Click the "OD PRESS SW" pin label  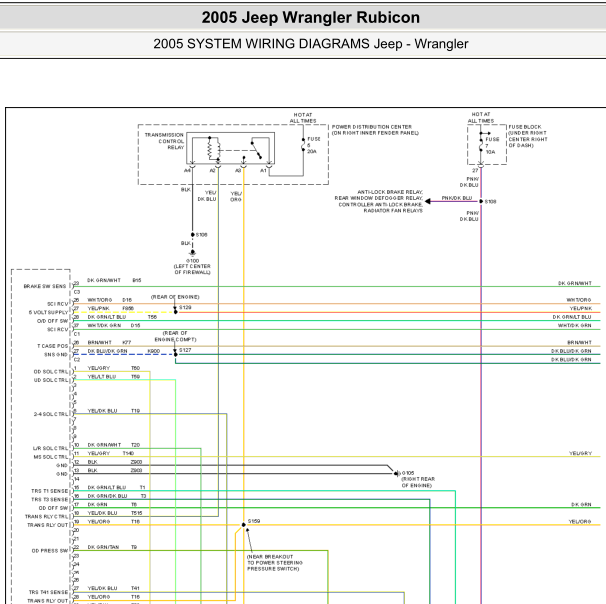[50, 551]
